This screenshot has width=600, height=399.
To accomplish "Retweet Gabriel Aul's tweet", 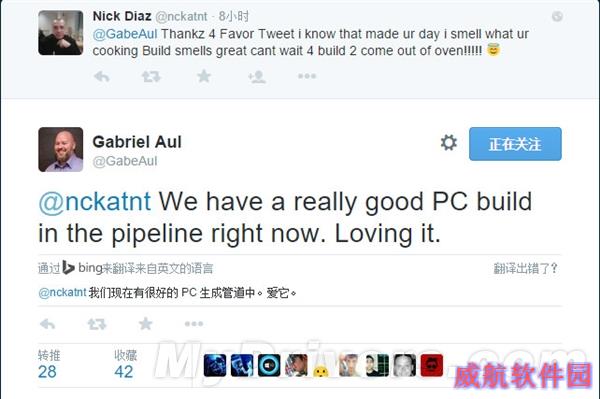I will click(96, 324).
